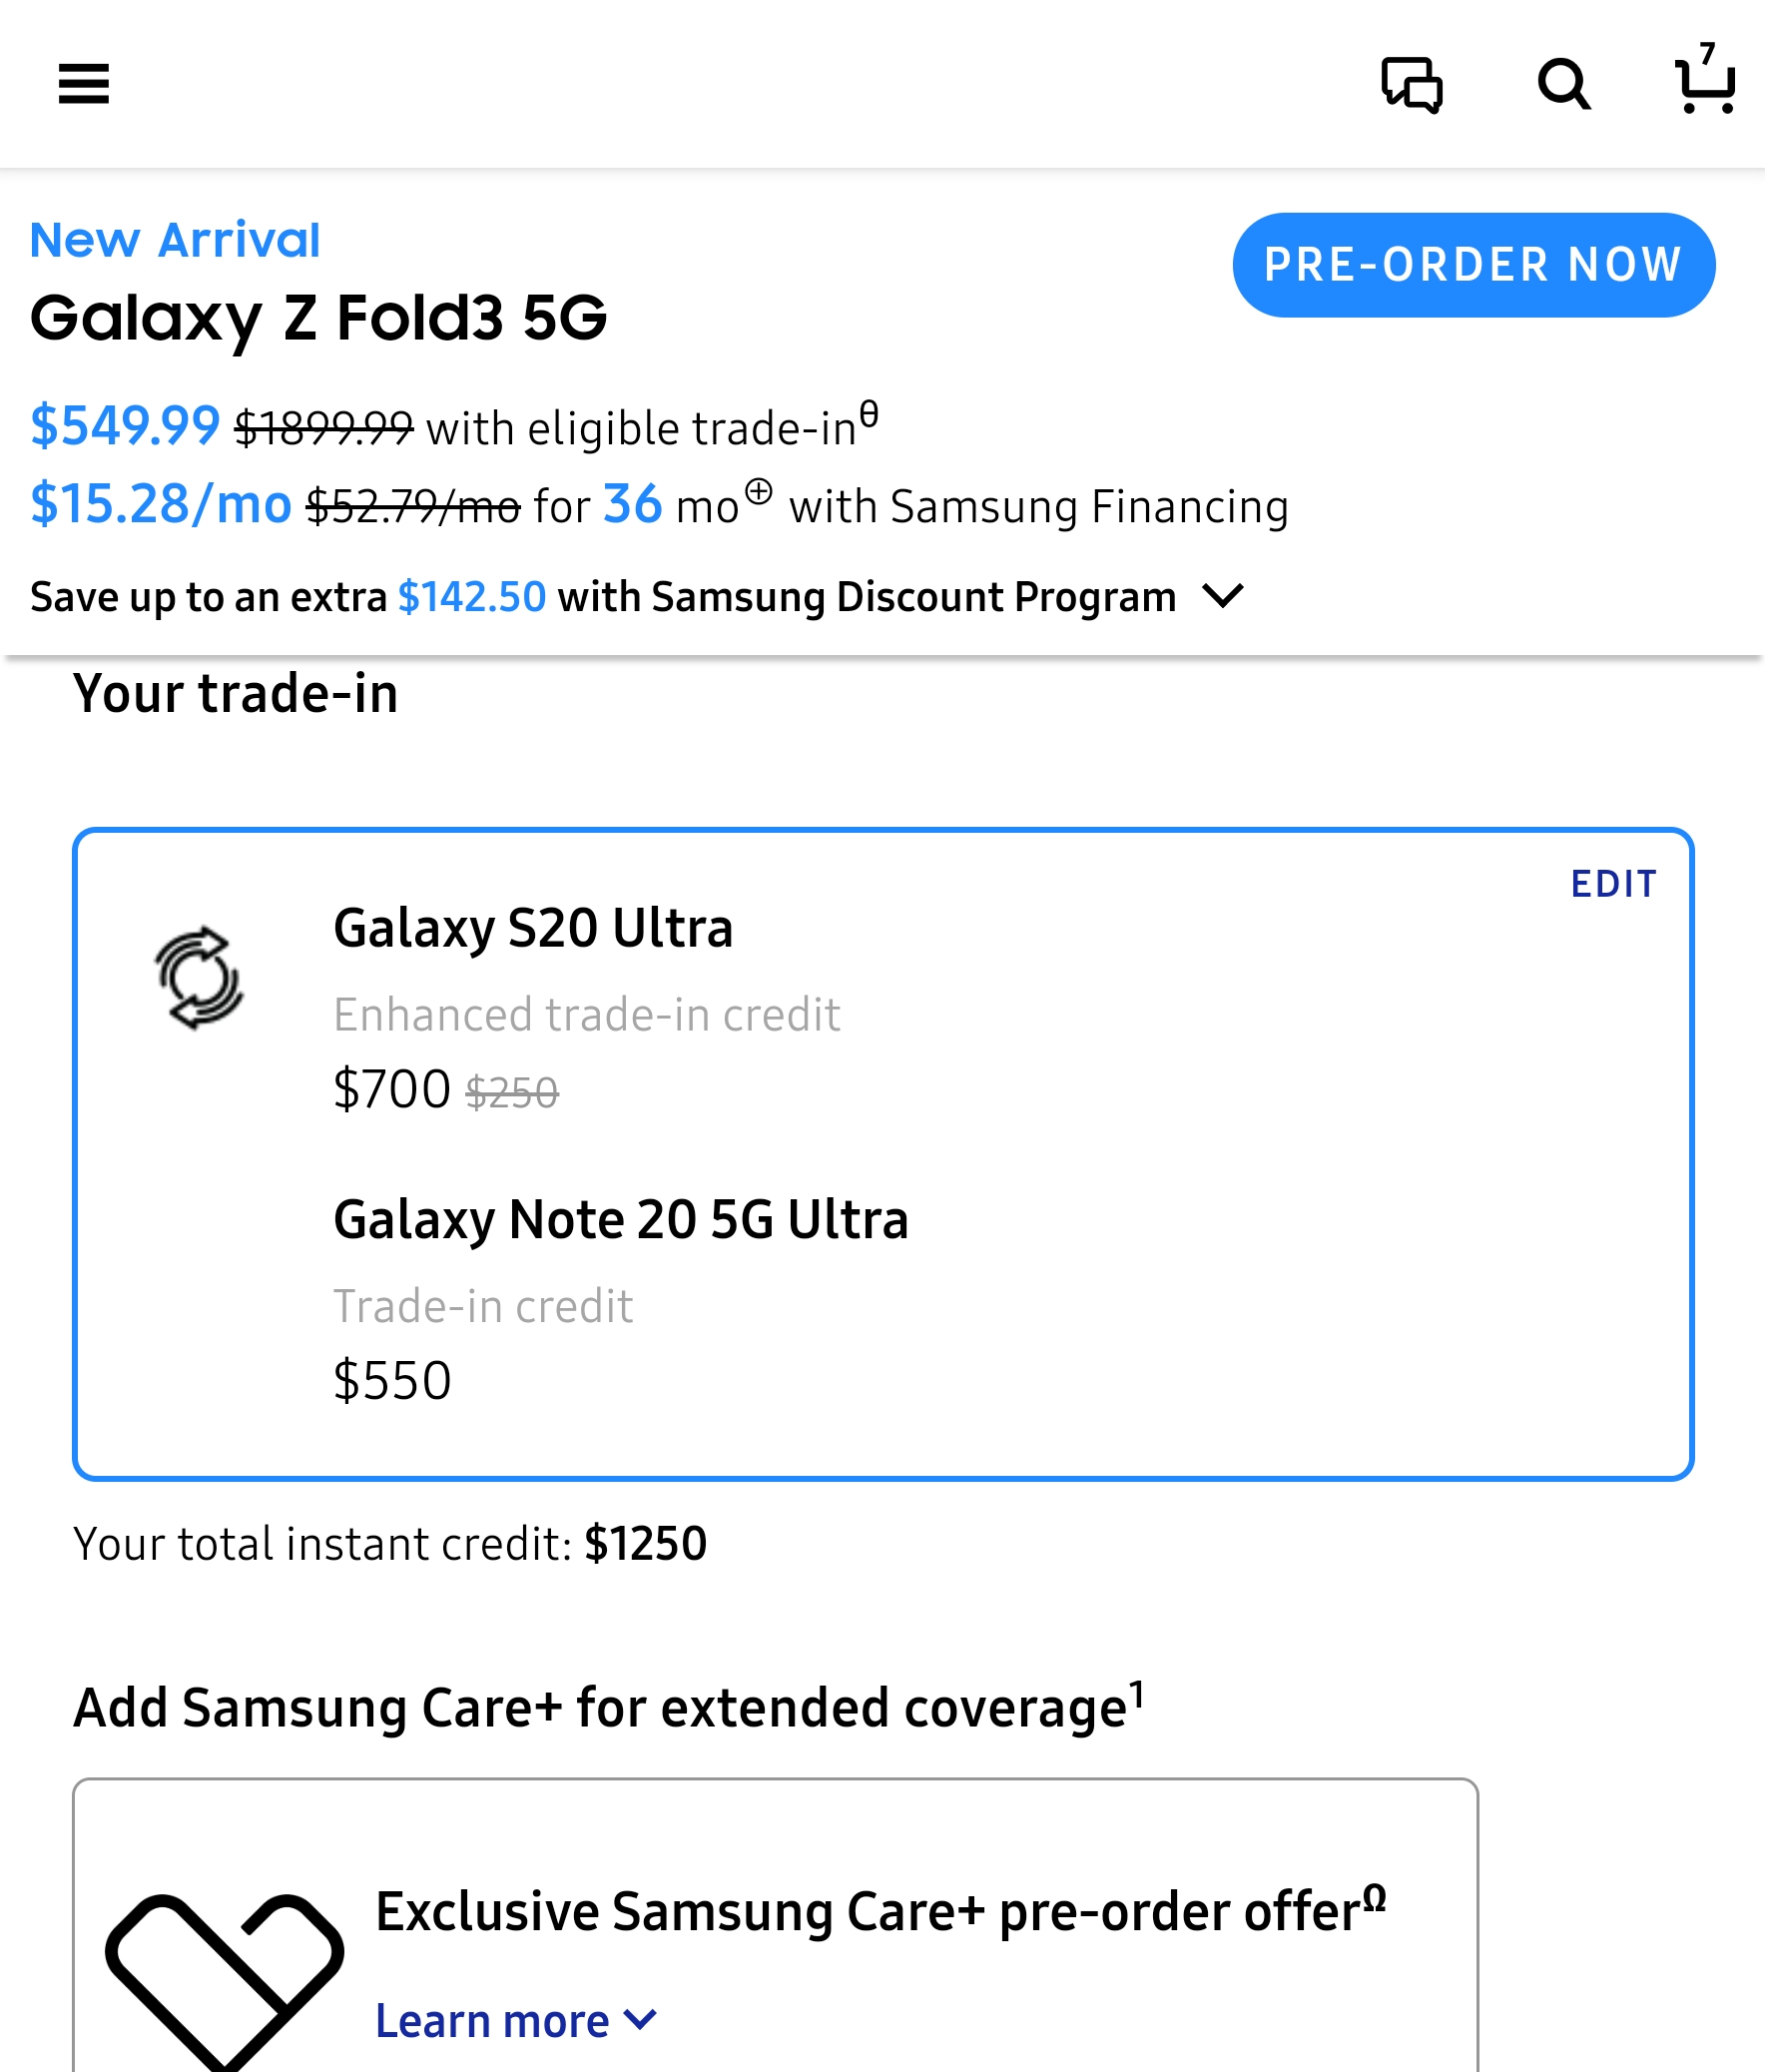Open the chat support icon

coord(1411,85)
